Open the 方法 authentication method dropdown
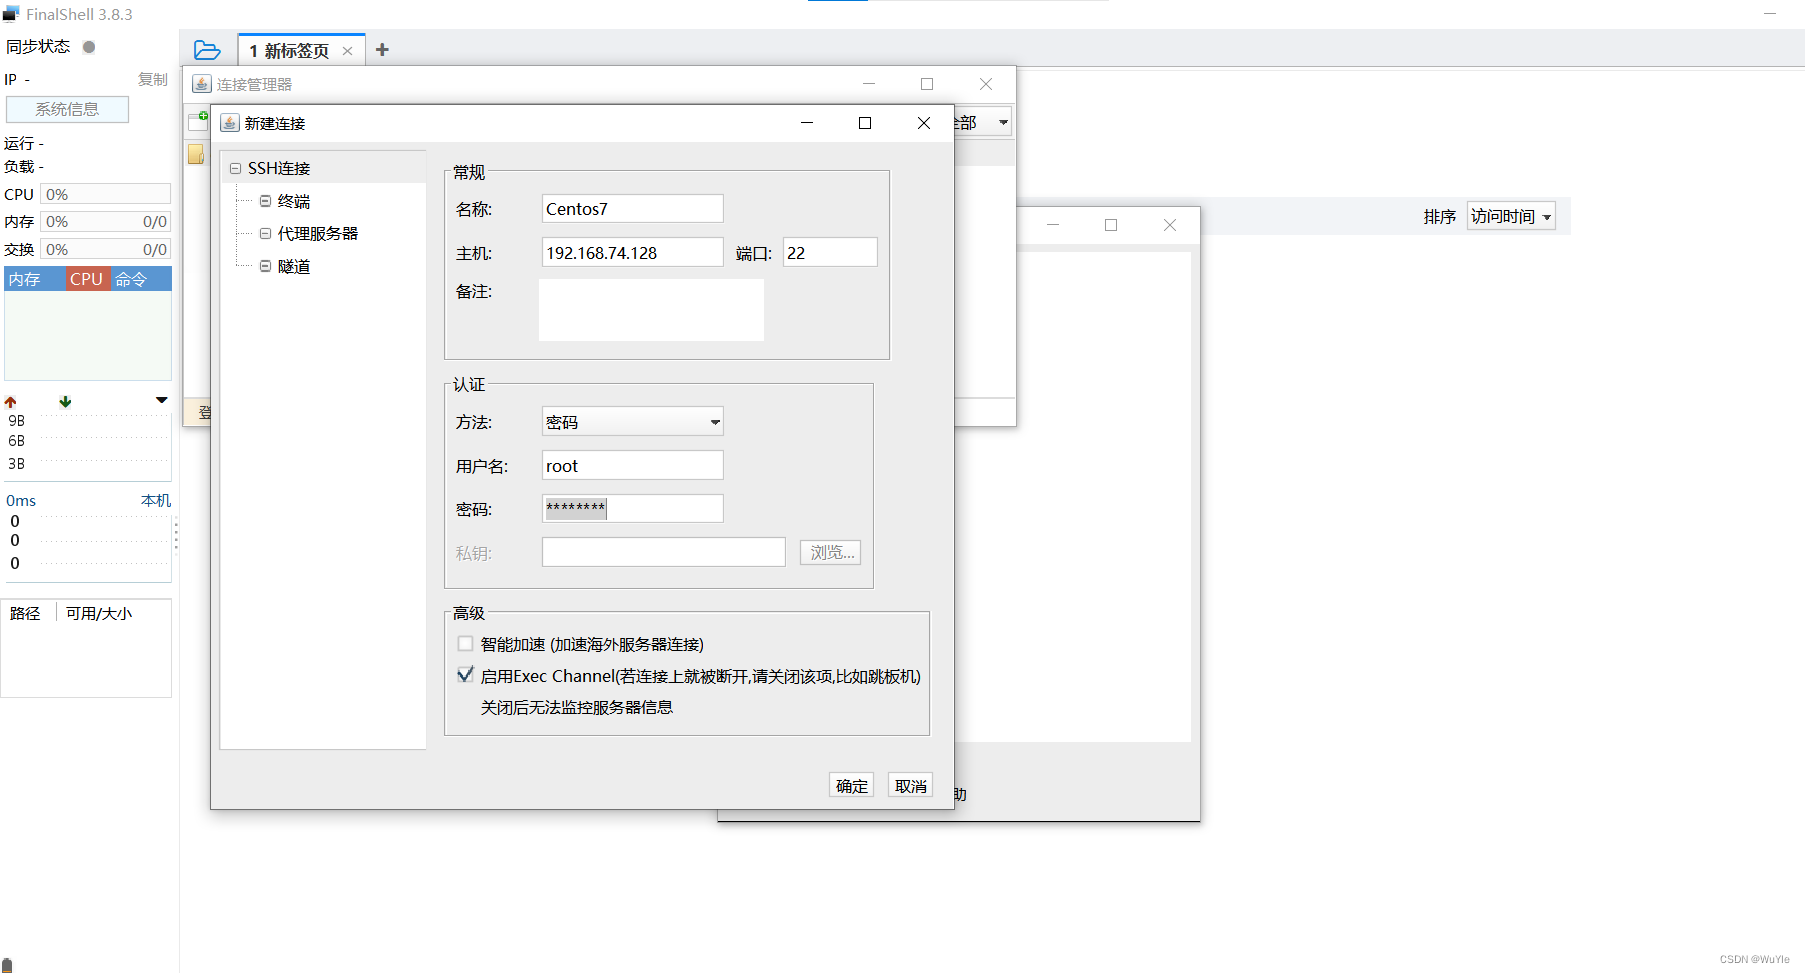Image resolution: width=1805 pixels, height=973 pixels. click(x=632, y=422)
